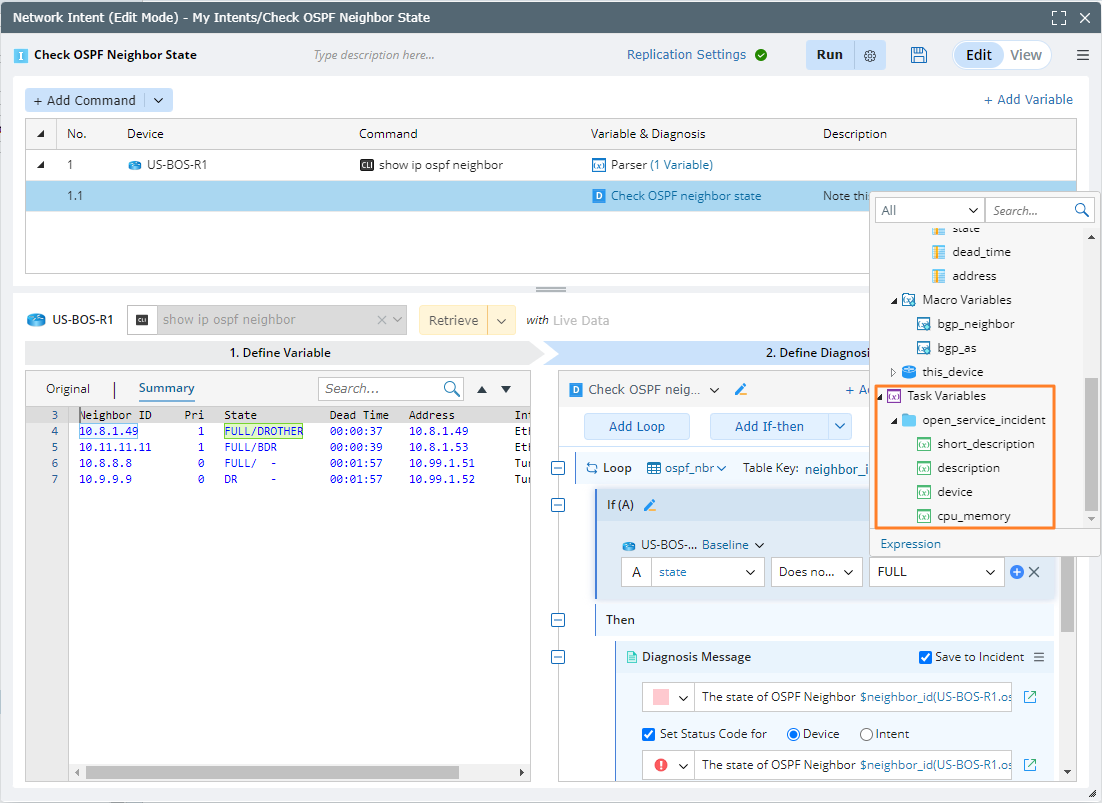1102x803 pixels.
Task: Click the Add Variable link
Action: 1028,100
